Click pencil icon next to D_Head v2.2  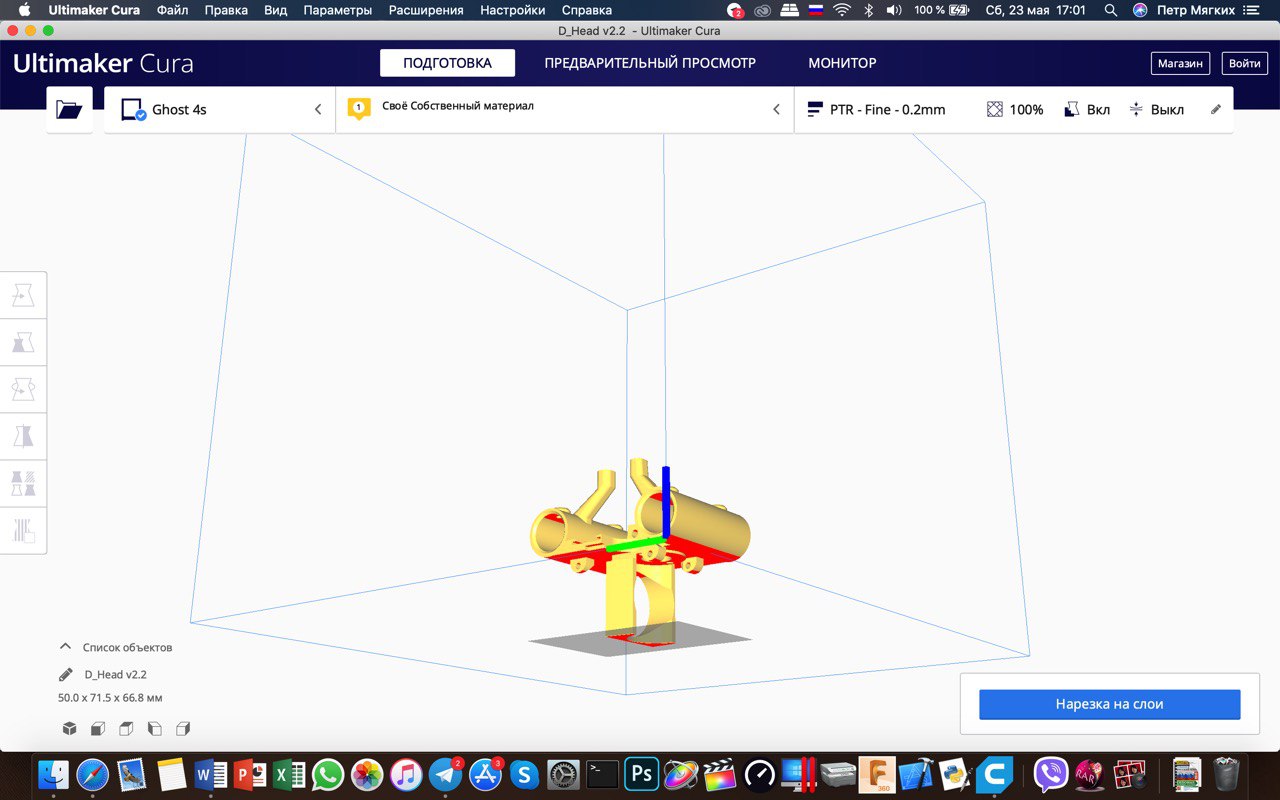coord(66,675)
